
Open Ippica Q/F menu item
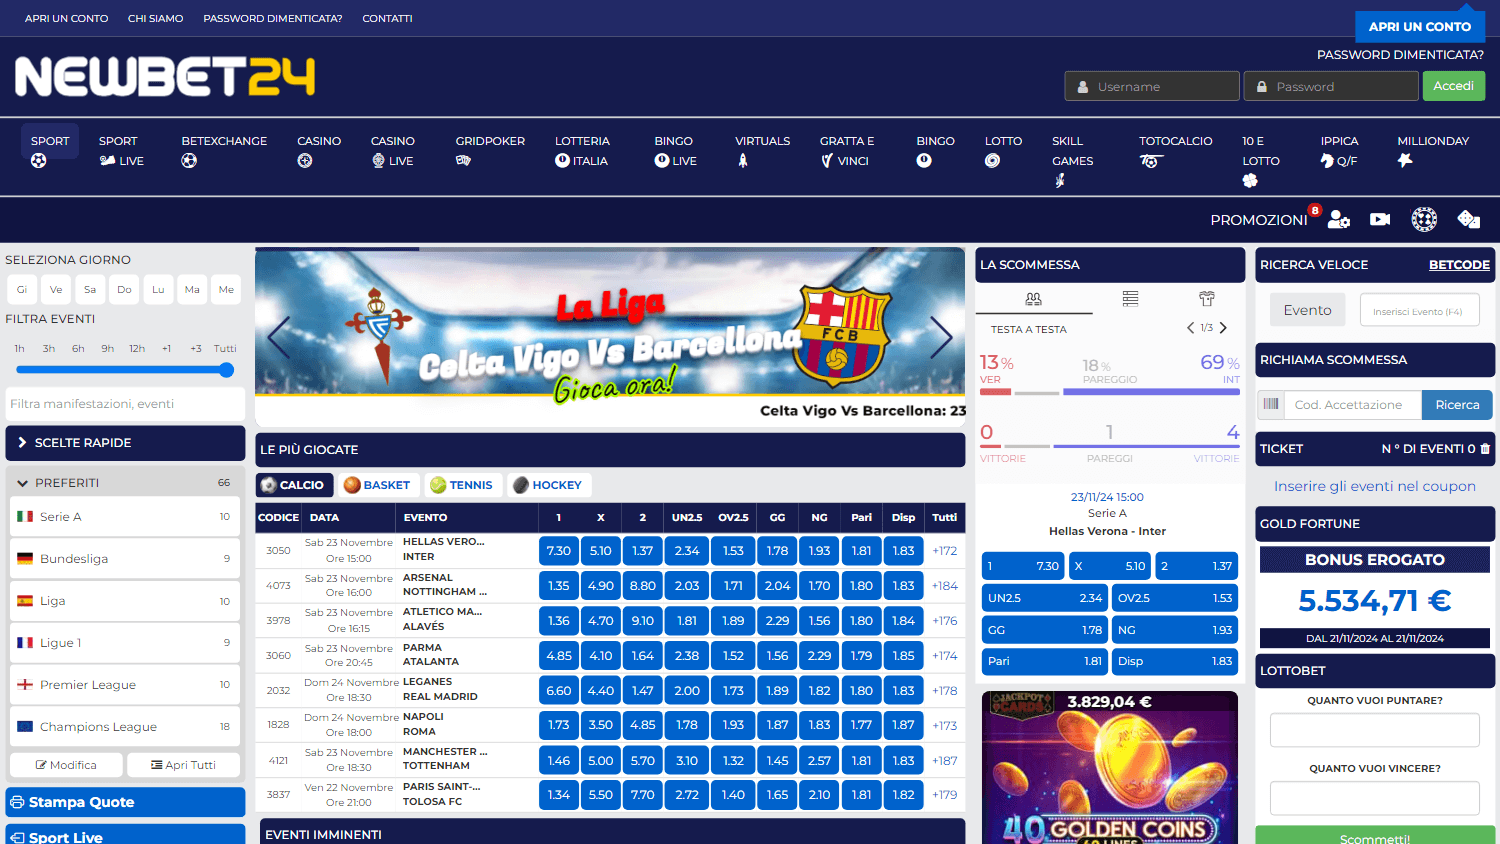pyautogui.click(x=1339, y=151)
